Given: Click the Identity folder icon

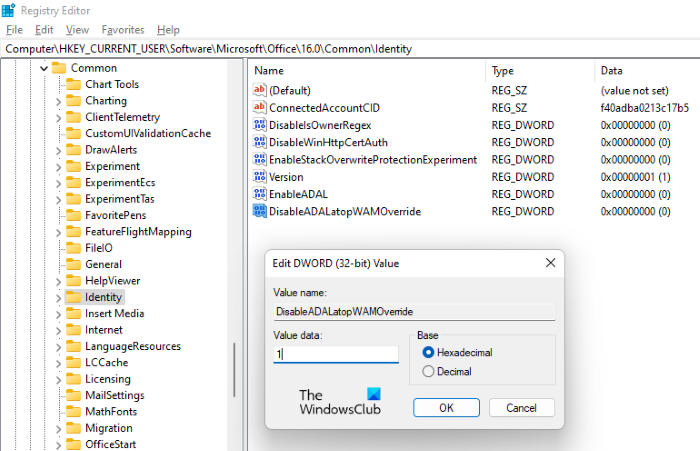Looking at the screenshot, I should 73,297.
